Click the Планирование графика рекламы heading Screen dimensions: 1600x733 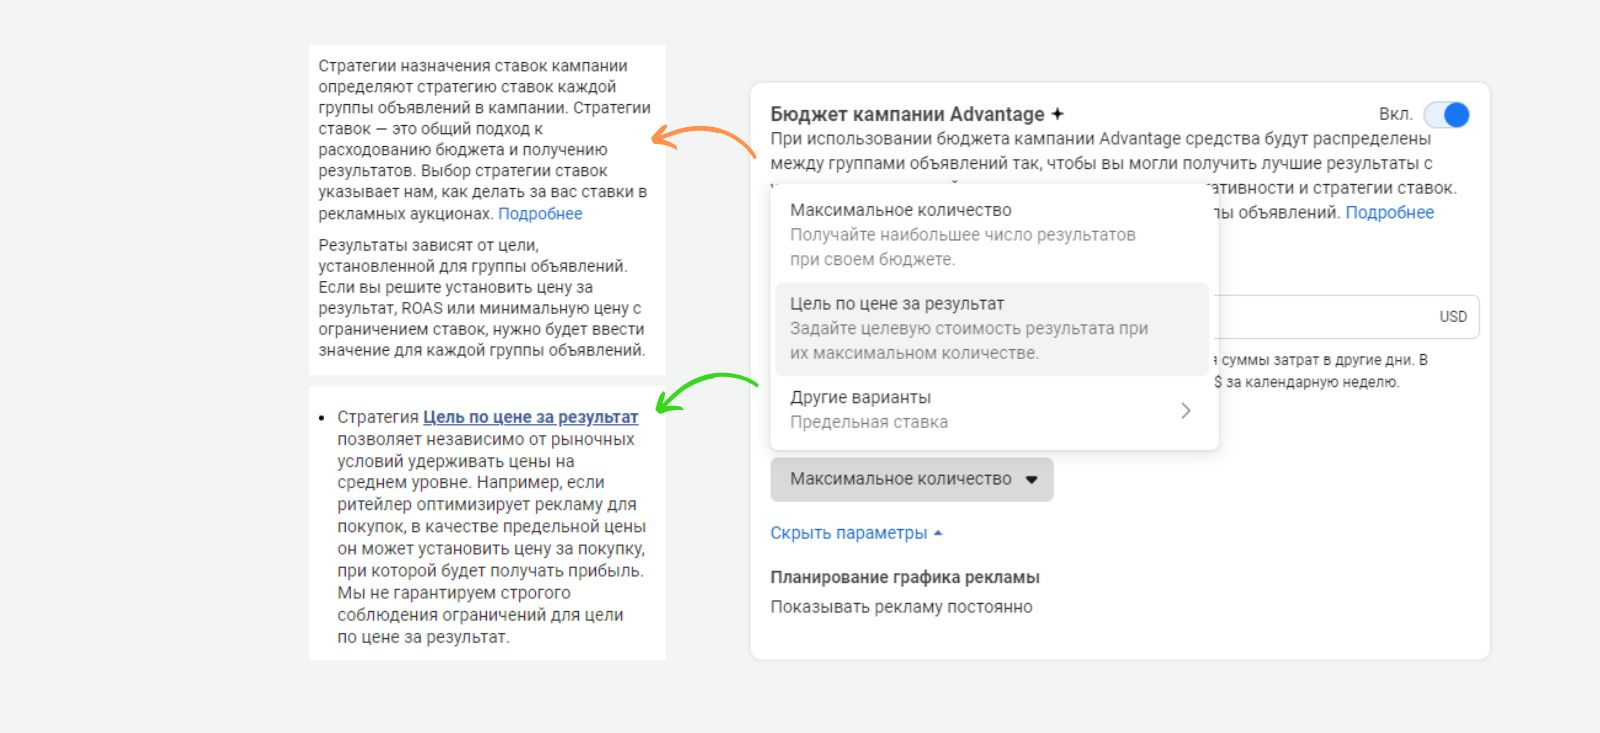(904, 577)
